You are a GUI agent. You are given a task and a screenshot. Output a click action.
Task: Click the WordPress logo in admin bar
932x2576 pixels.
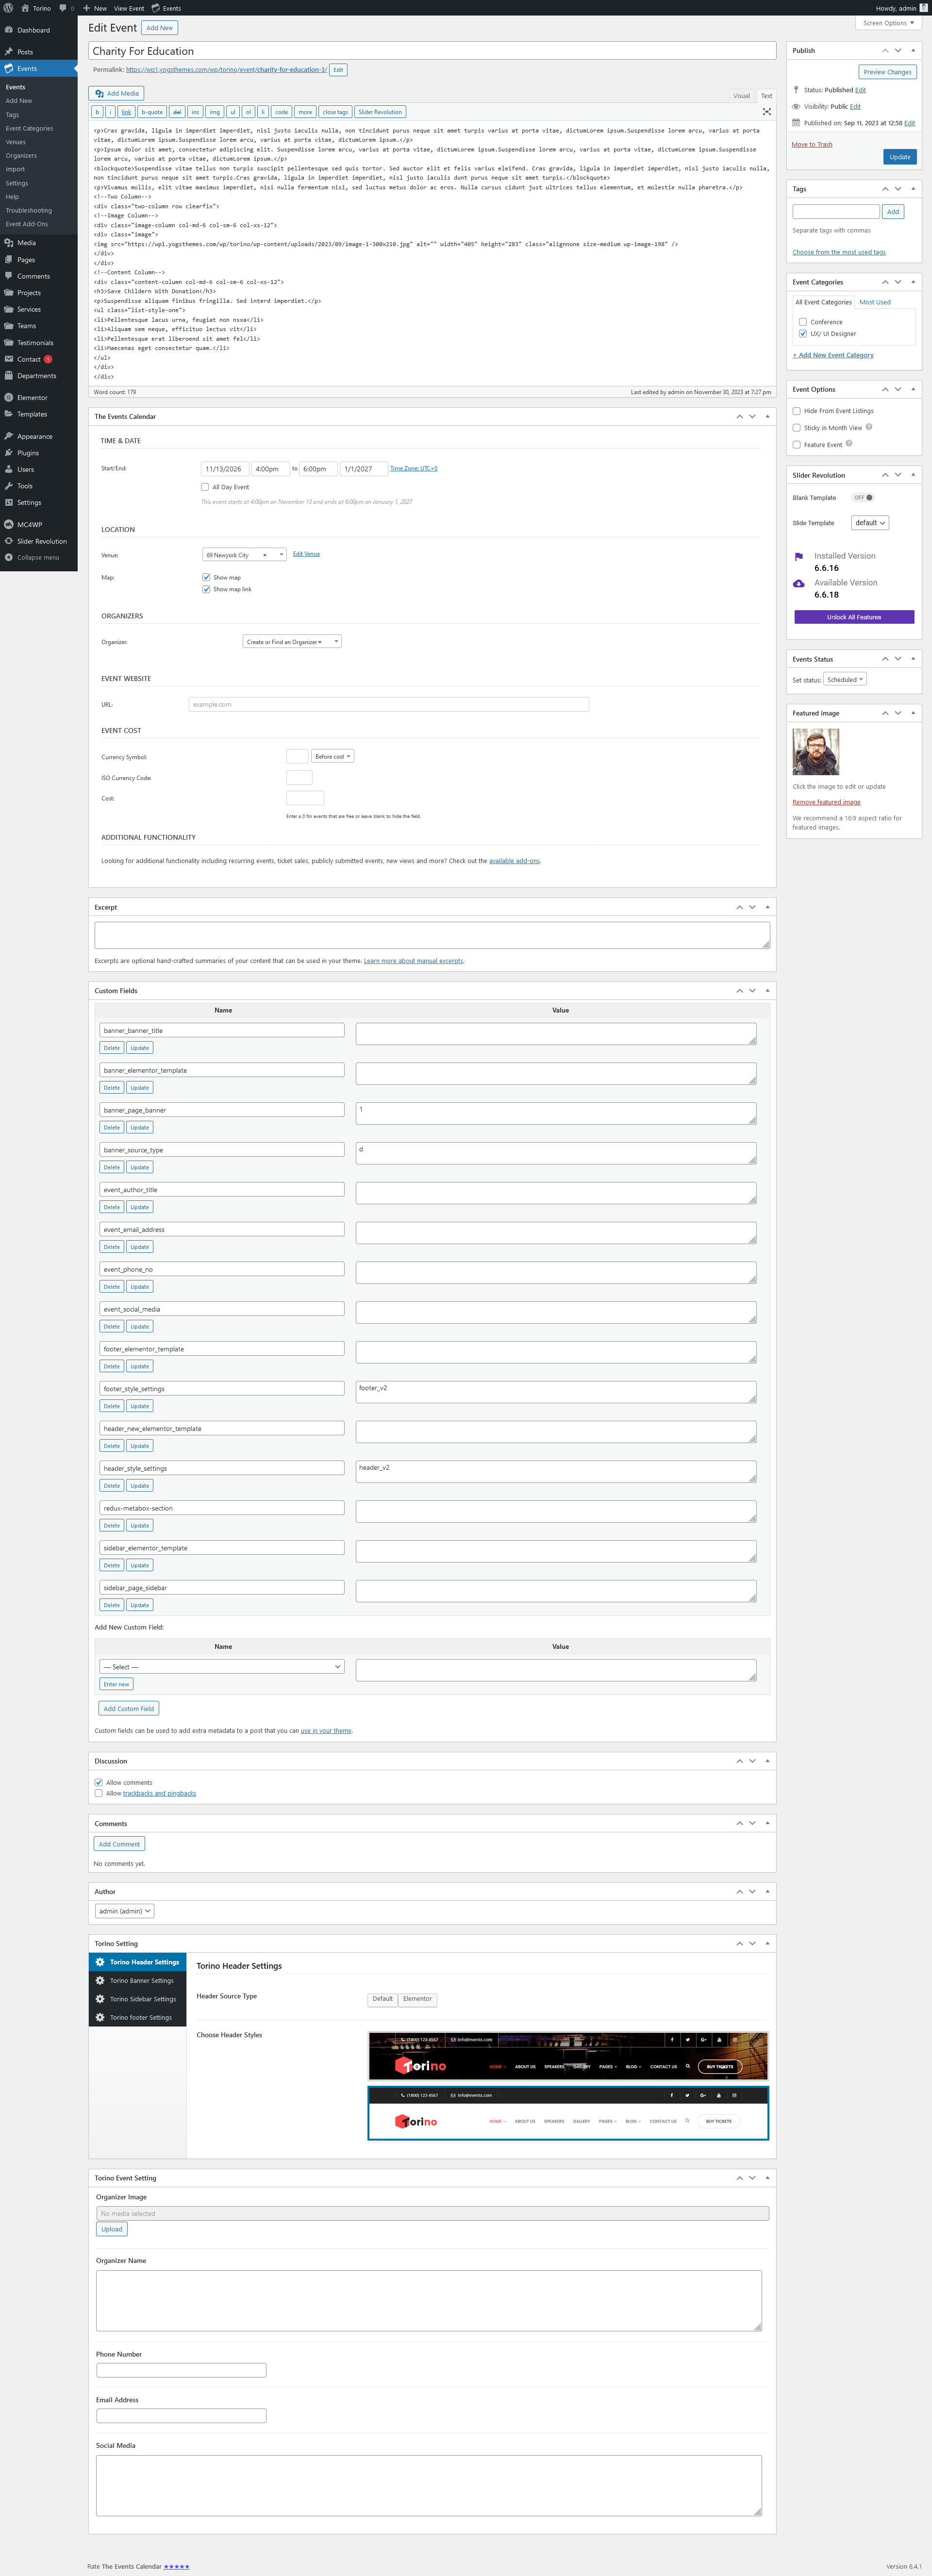8,8
